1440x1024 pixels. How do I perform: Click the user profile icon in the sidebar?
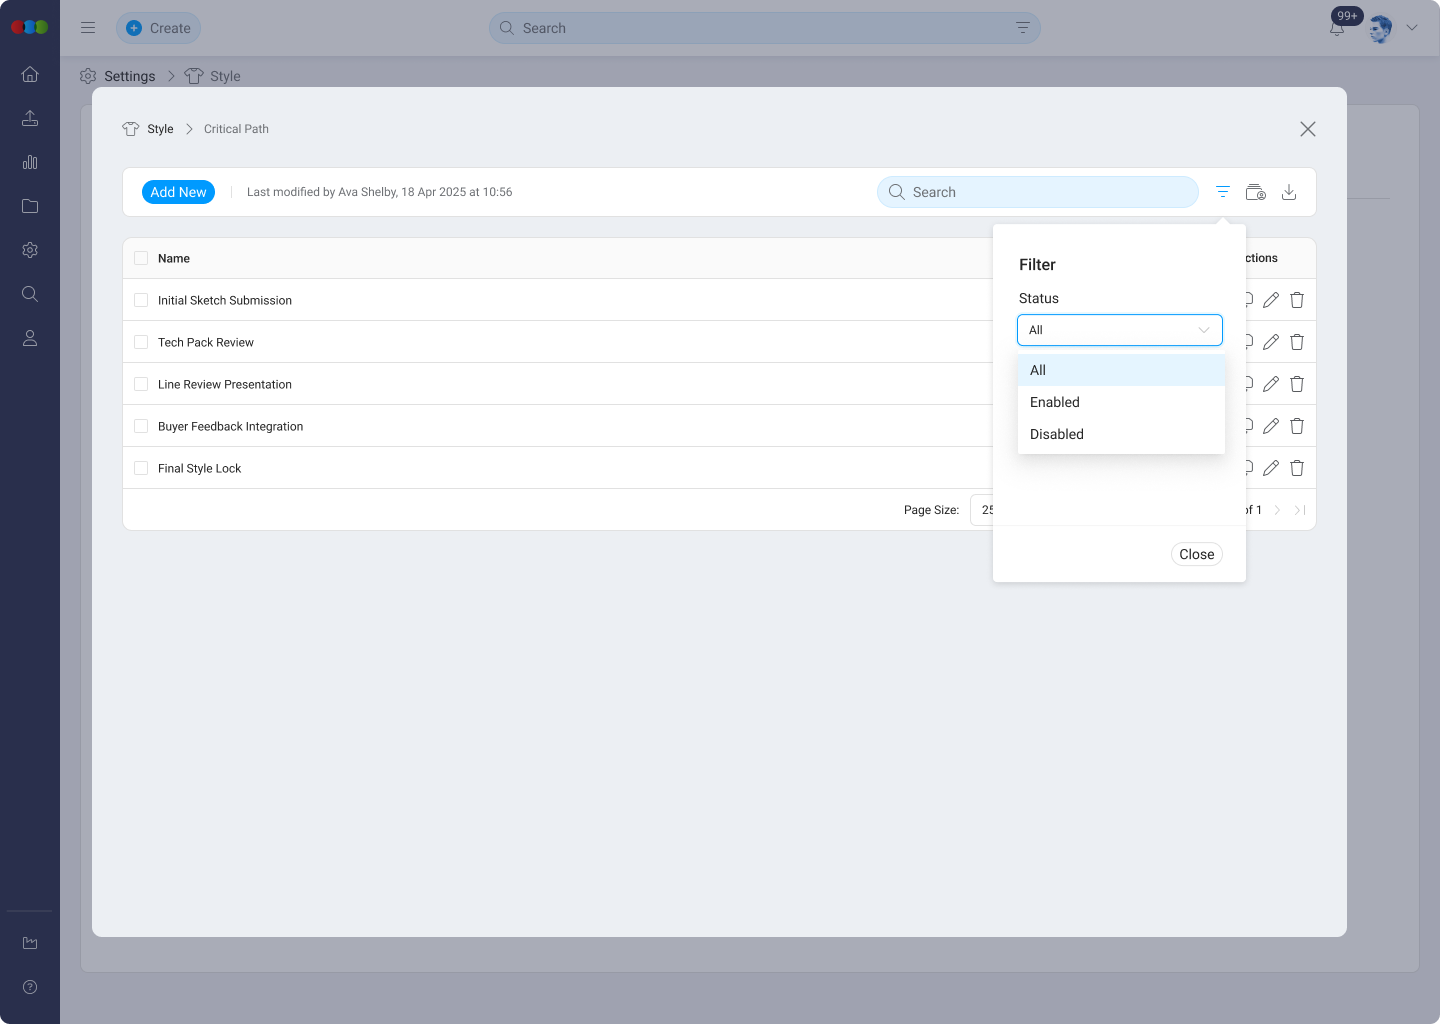point(30,338)
